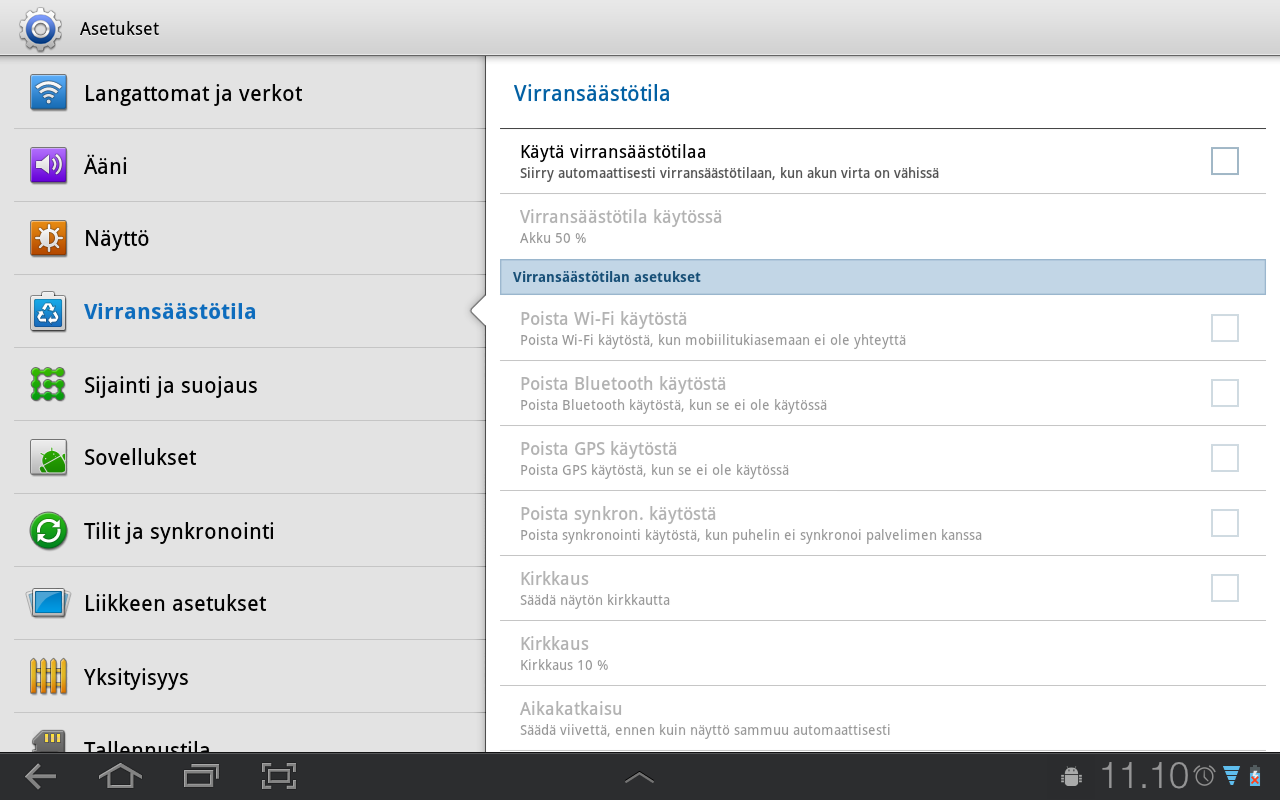Open Langattomat ja verkot Wi-Fi icon
The image size is (1280, 800).
click(48, 93)
